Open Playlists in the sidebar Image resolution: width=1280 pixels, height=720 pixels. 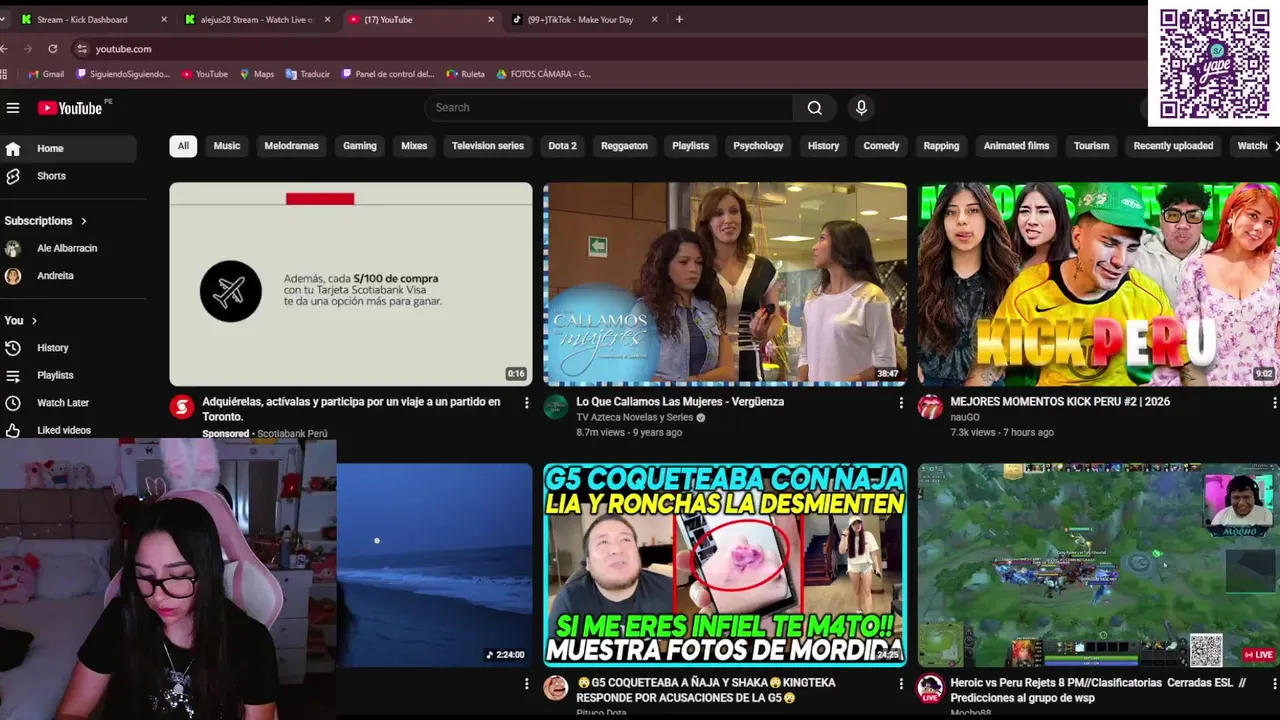pyautogui.click(x=68, y=376)
